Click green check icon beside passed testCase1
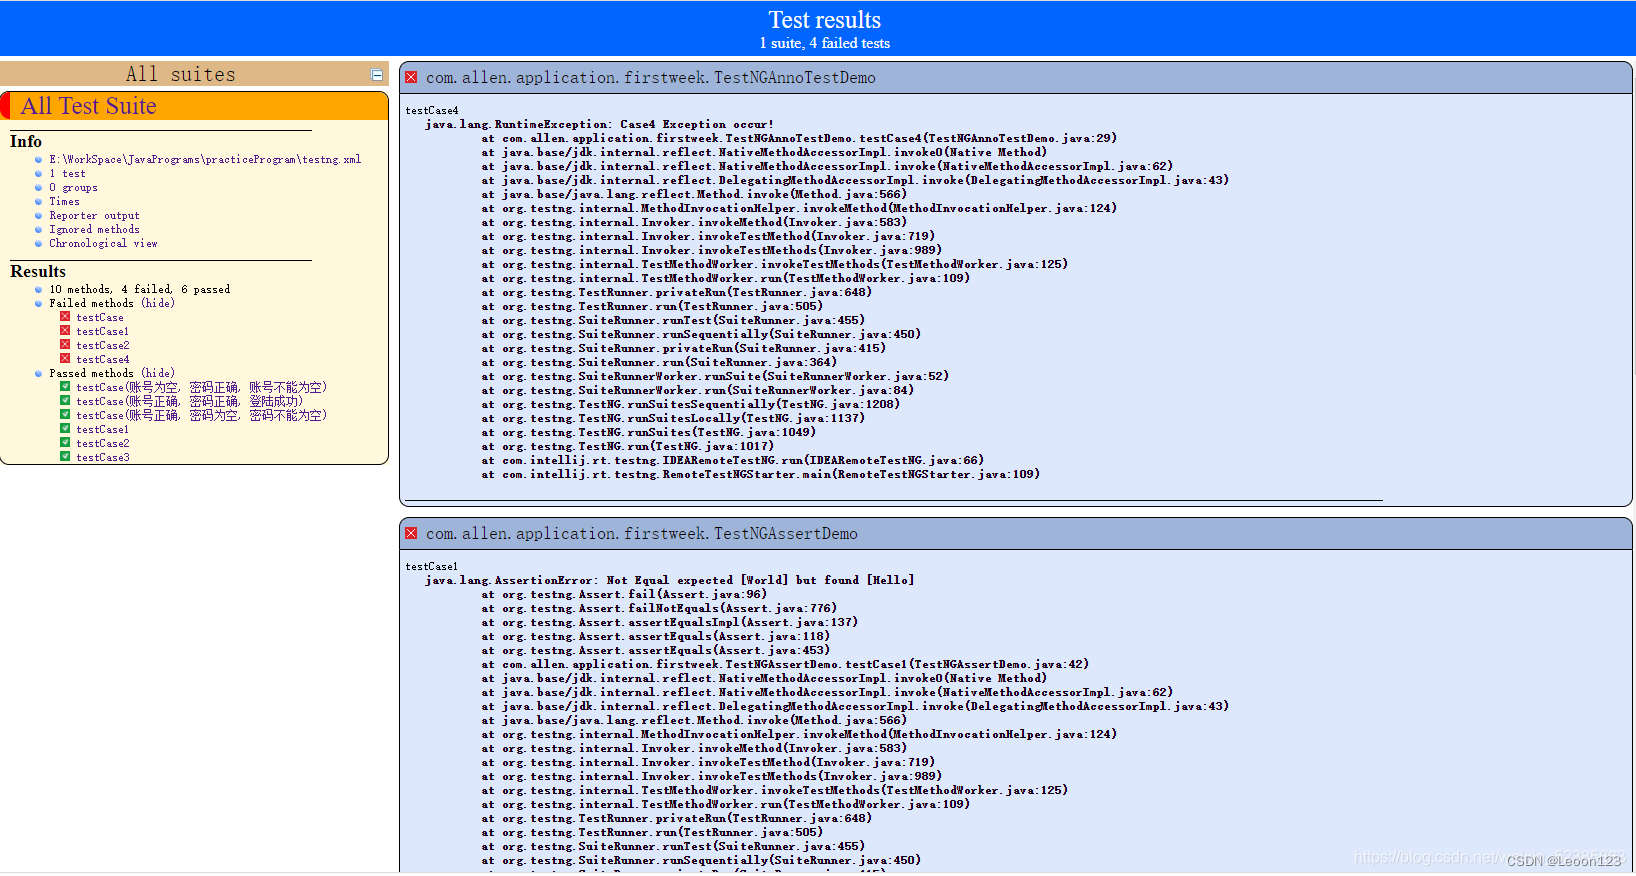Viewport: 1636px width, 876px height. click(65, 429)
